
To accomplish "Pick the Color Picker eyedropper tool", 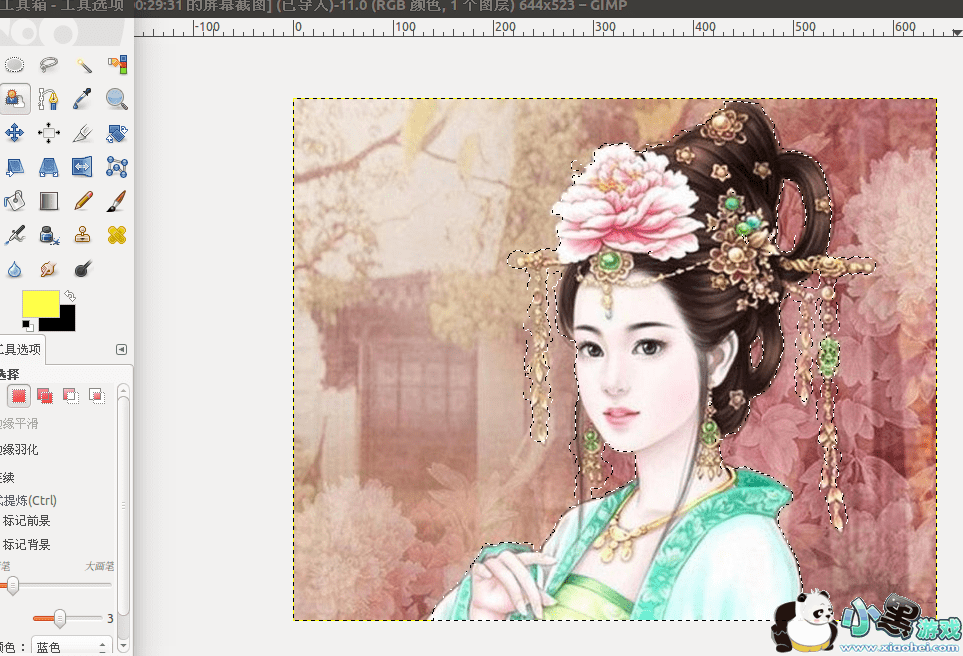I will 83,99.
